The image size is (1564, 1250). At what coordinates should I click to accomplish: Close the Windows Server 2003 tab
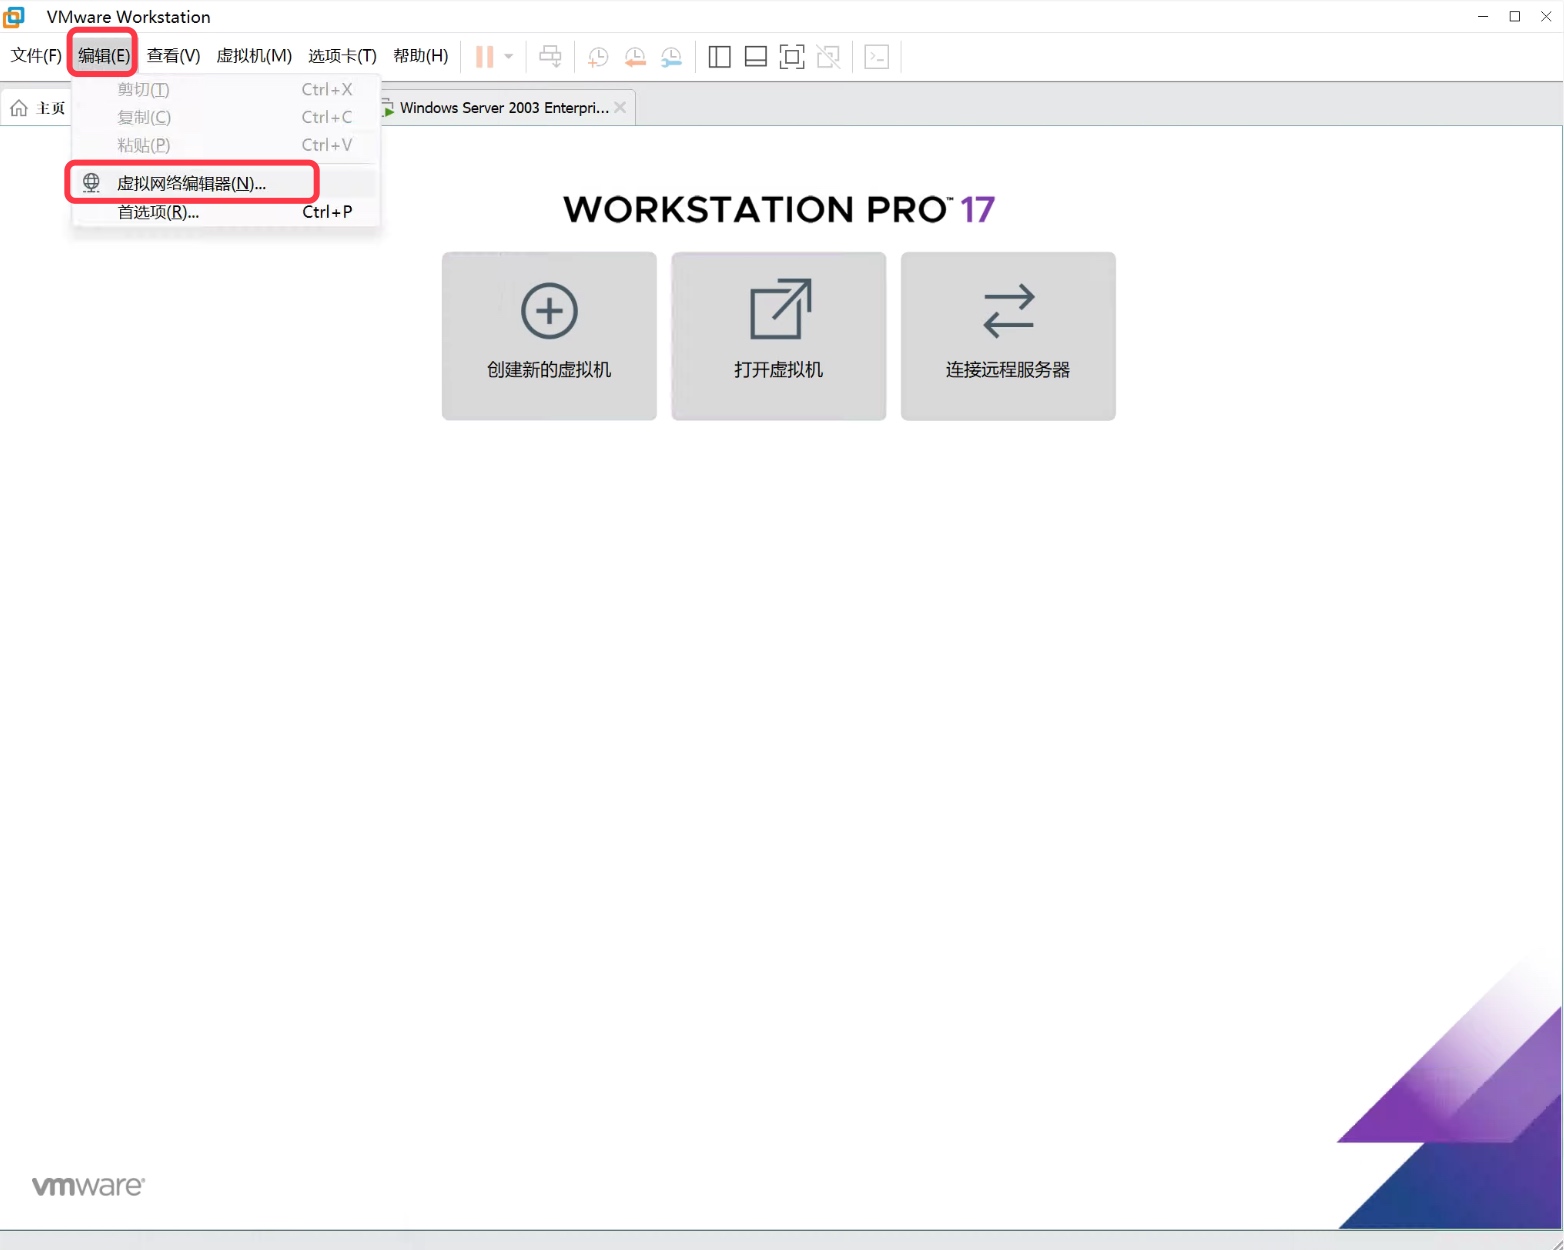click(620, 108)
